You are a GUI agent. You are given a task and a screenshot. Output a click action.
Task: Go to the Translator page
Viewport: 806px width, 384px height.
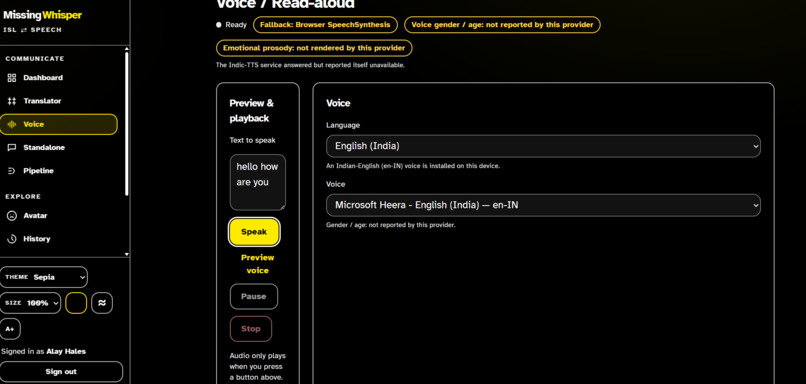(x=59, y=101)
